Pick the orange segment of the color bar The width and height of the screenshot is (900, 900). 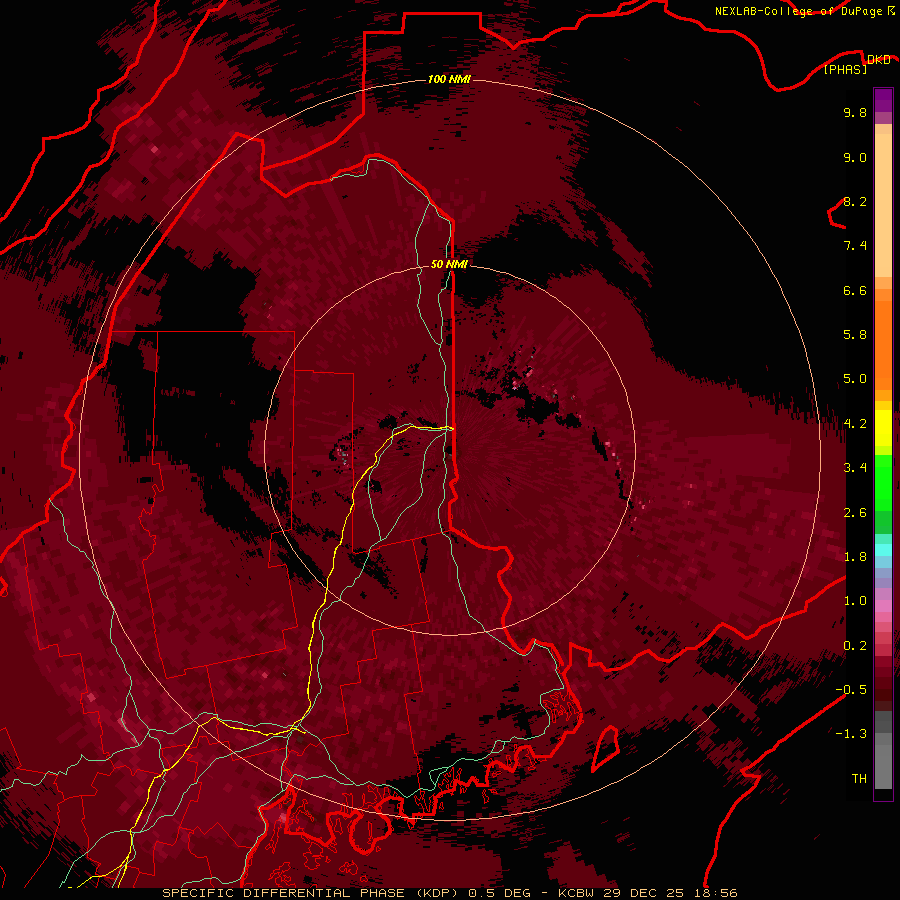[x=883, y=344]
